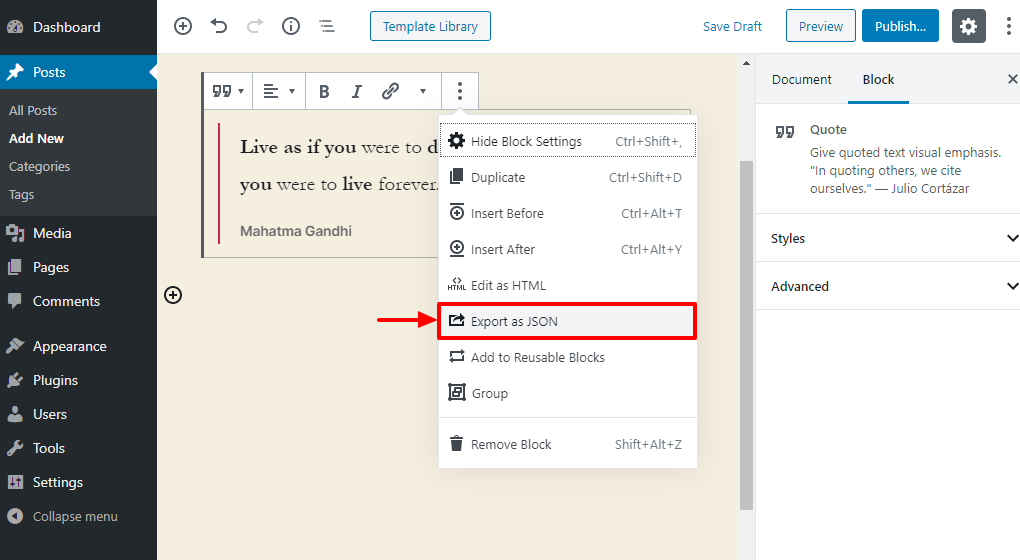Image resolution: width=1020 pixels, height=560 pixels.
Task: Click the undo arrow icon
Action: 219,27
